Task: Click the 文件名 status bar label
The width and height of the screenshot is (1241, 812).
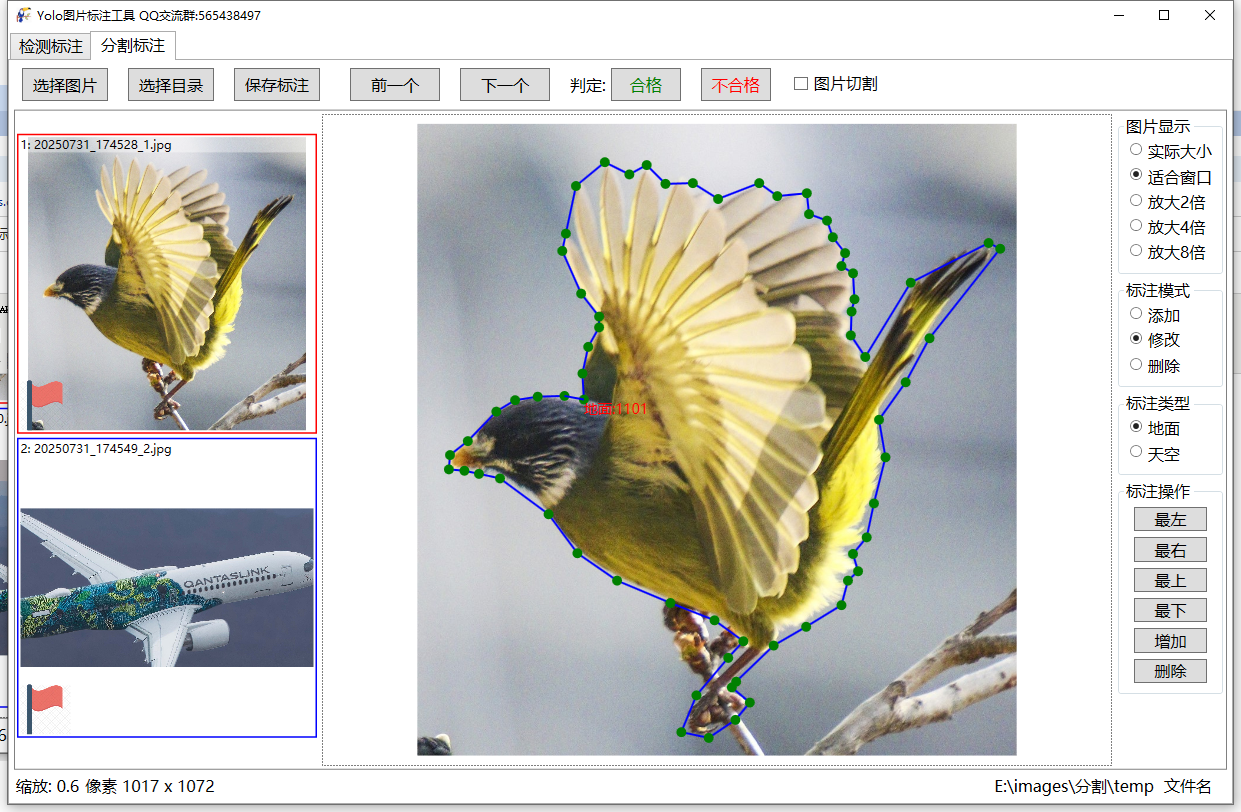Action: tap(1188, 786)
